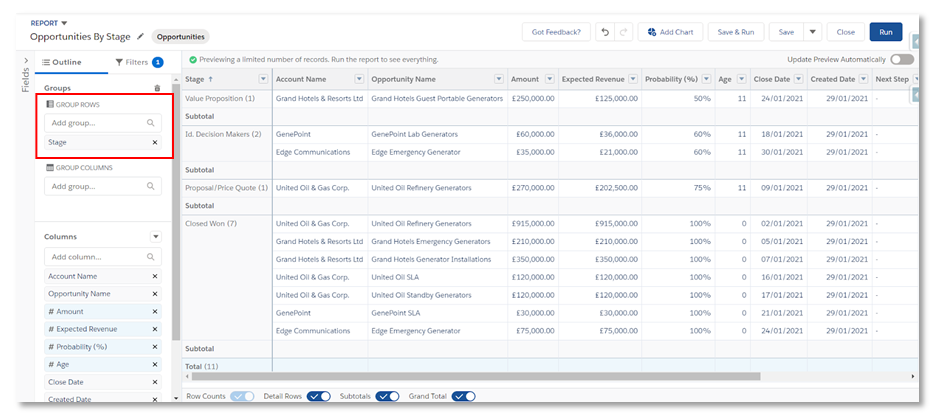Remove Close Date column with X
Screen dimensions: 940x420
pos(155,382)
